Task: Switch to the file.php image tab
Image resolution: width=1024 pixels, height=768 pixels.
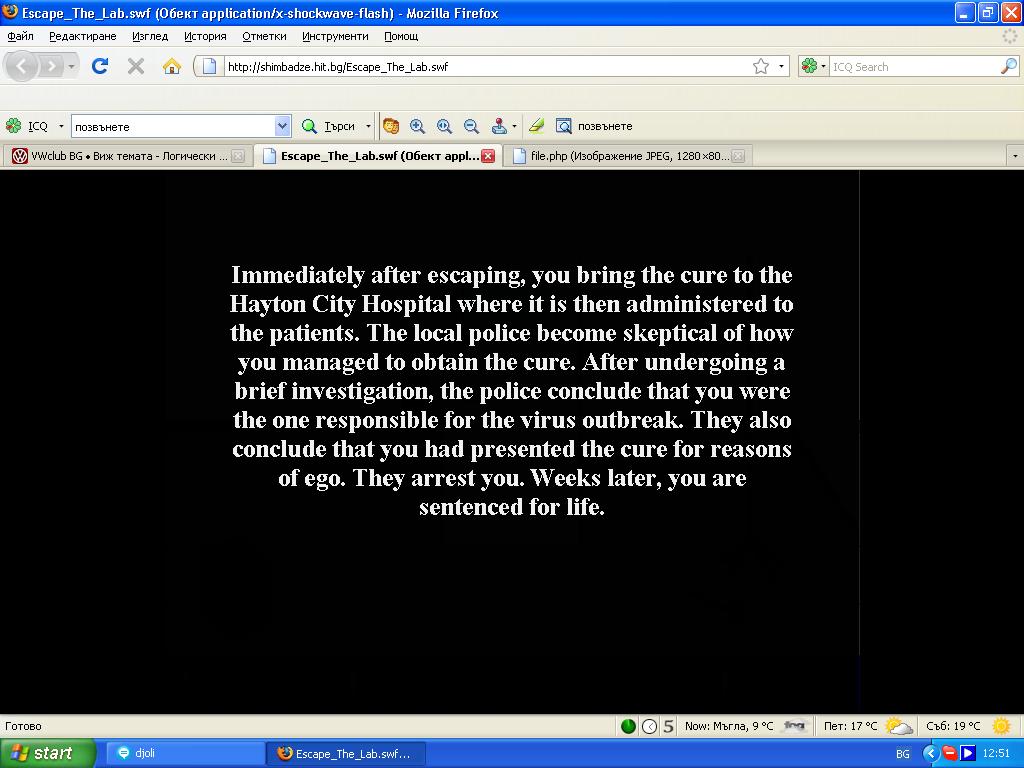Action: [627, 156]
